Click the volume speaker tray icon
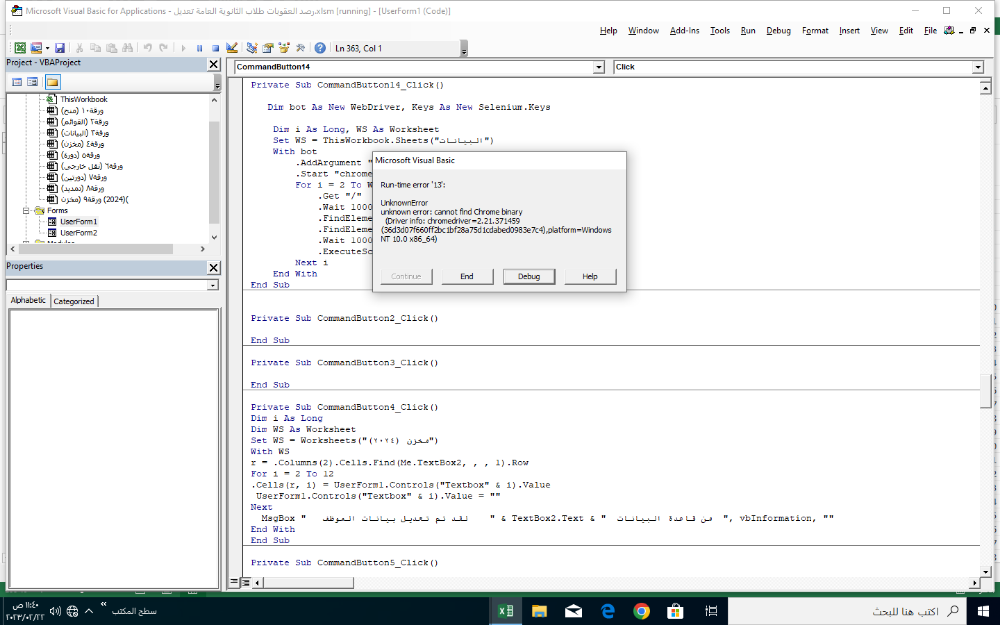 [x=55, y=611]
